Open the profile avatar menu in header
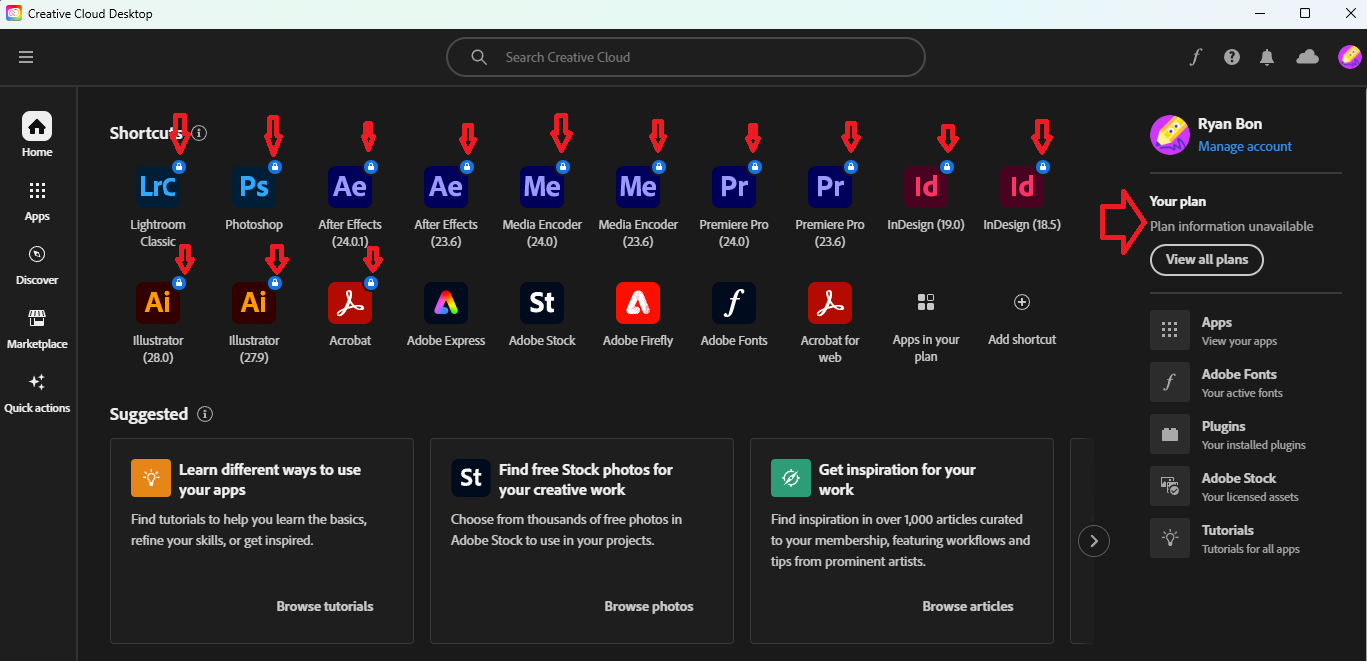1367x662 pixels. 1349,57
